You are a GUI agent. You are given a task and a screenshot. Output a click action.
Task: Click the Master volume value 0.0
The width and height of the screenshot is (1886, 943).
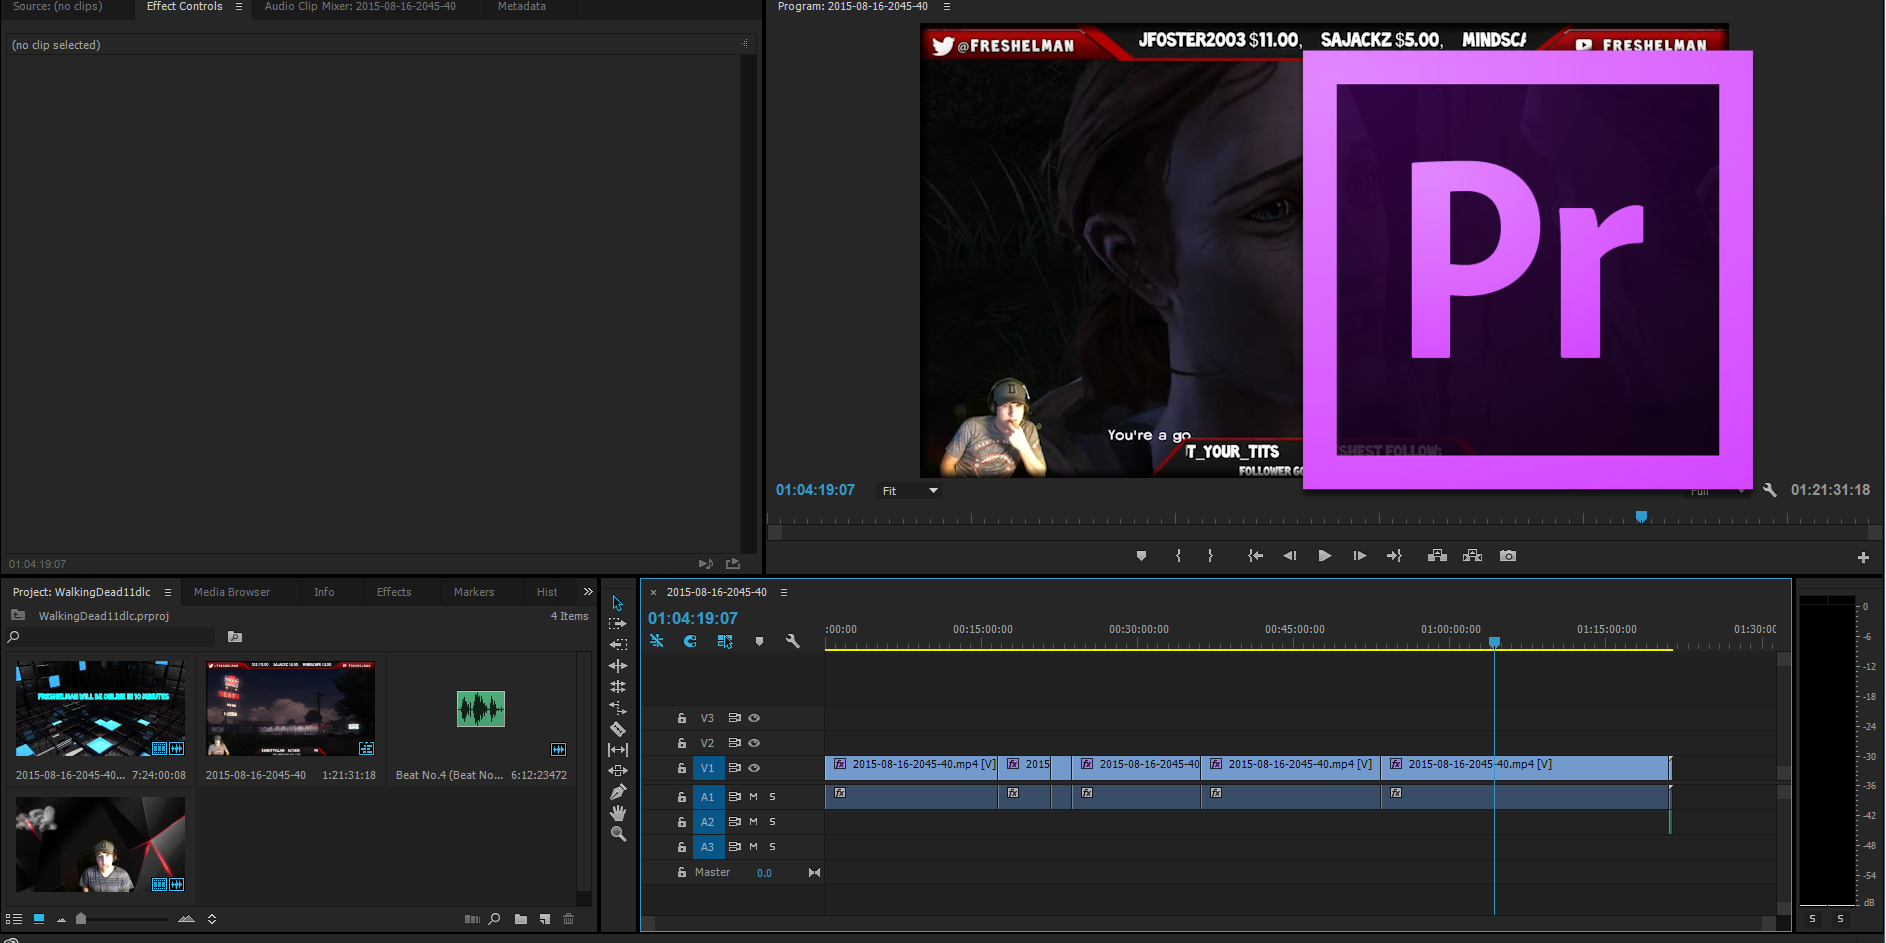(764, 873)
